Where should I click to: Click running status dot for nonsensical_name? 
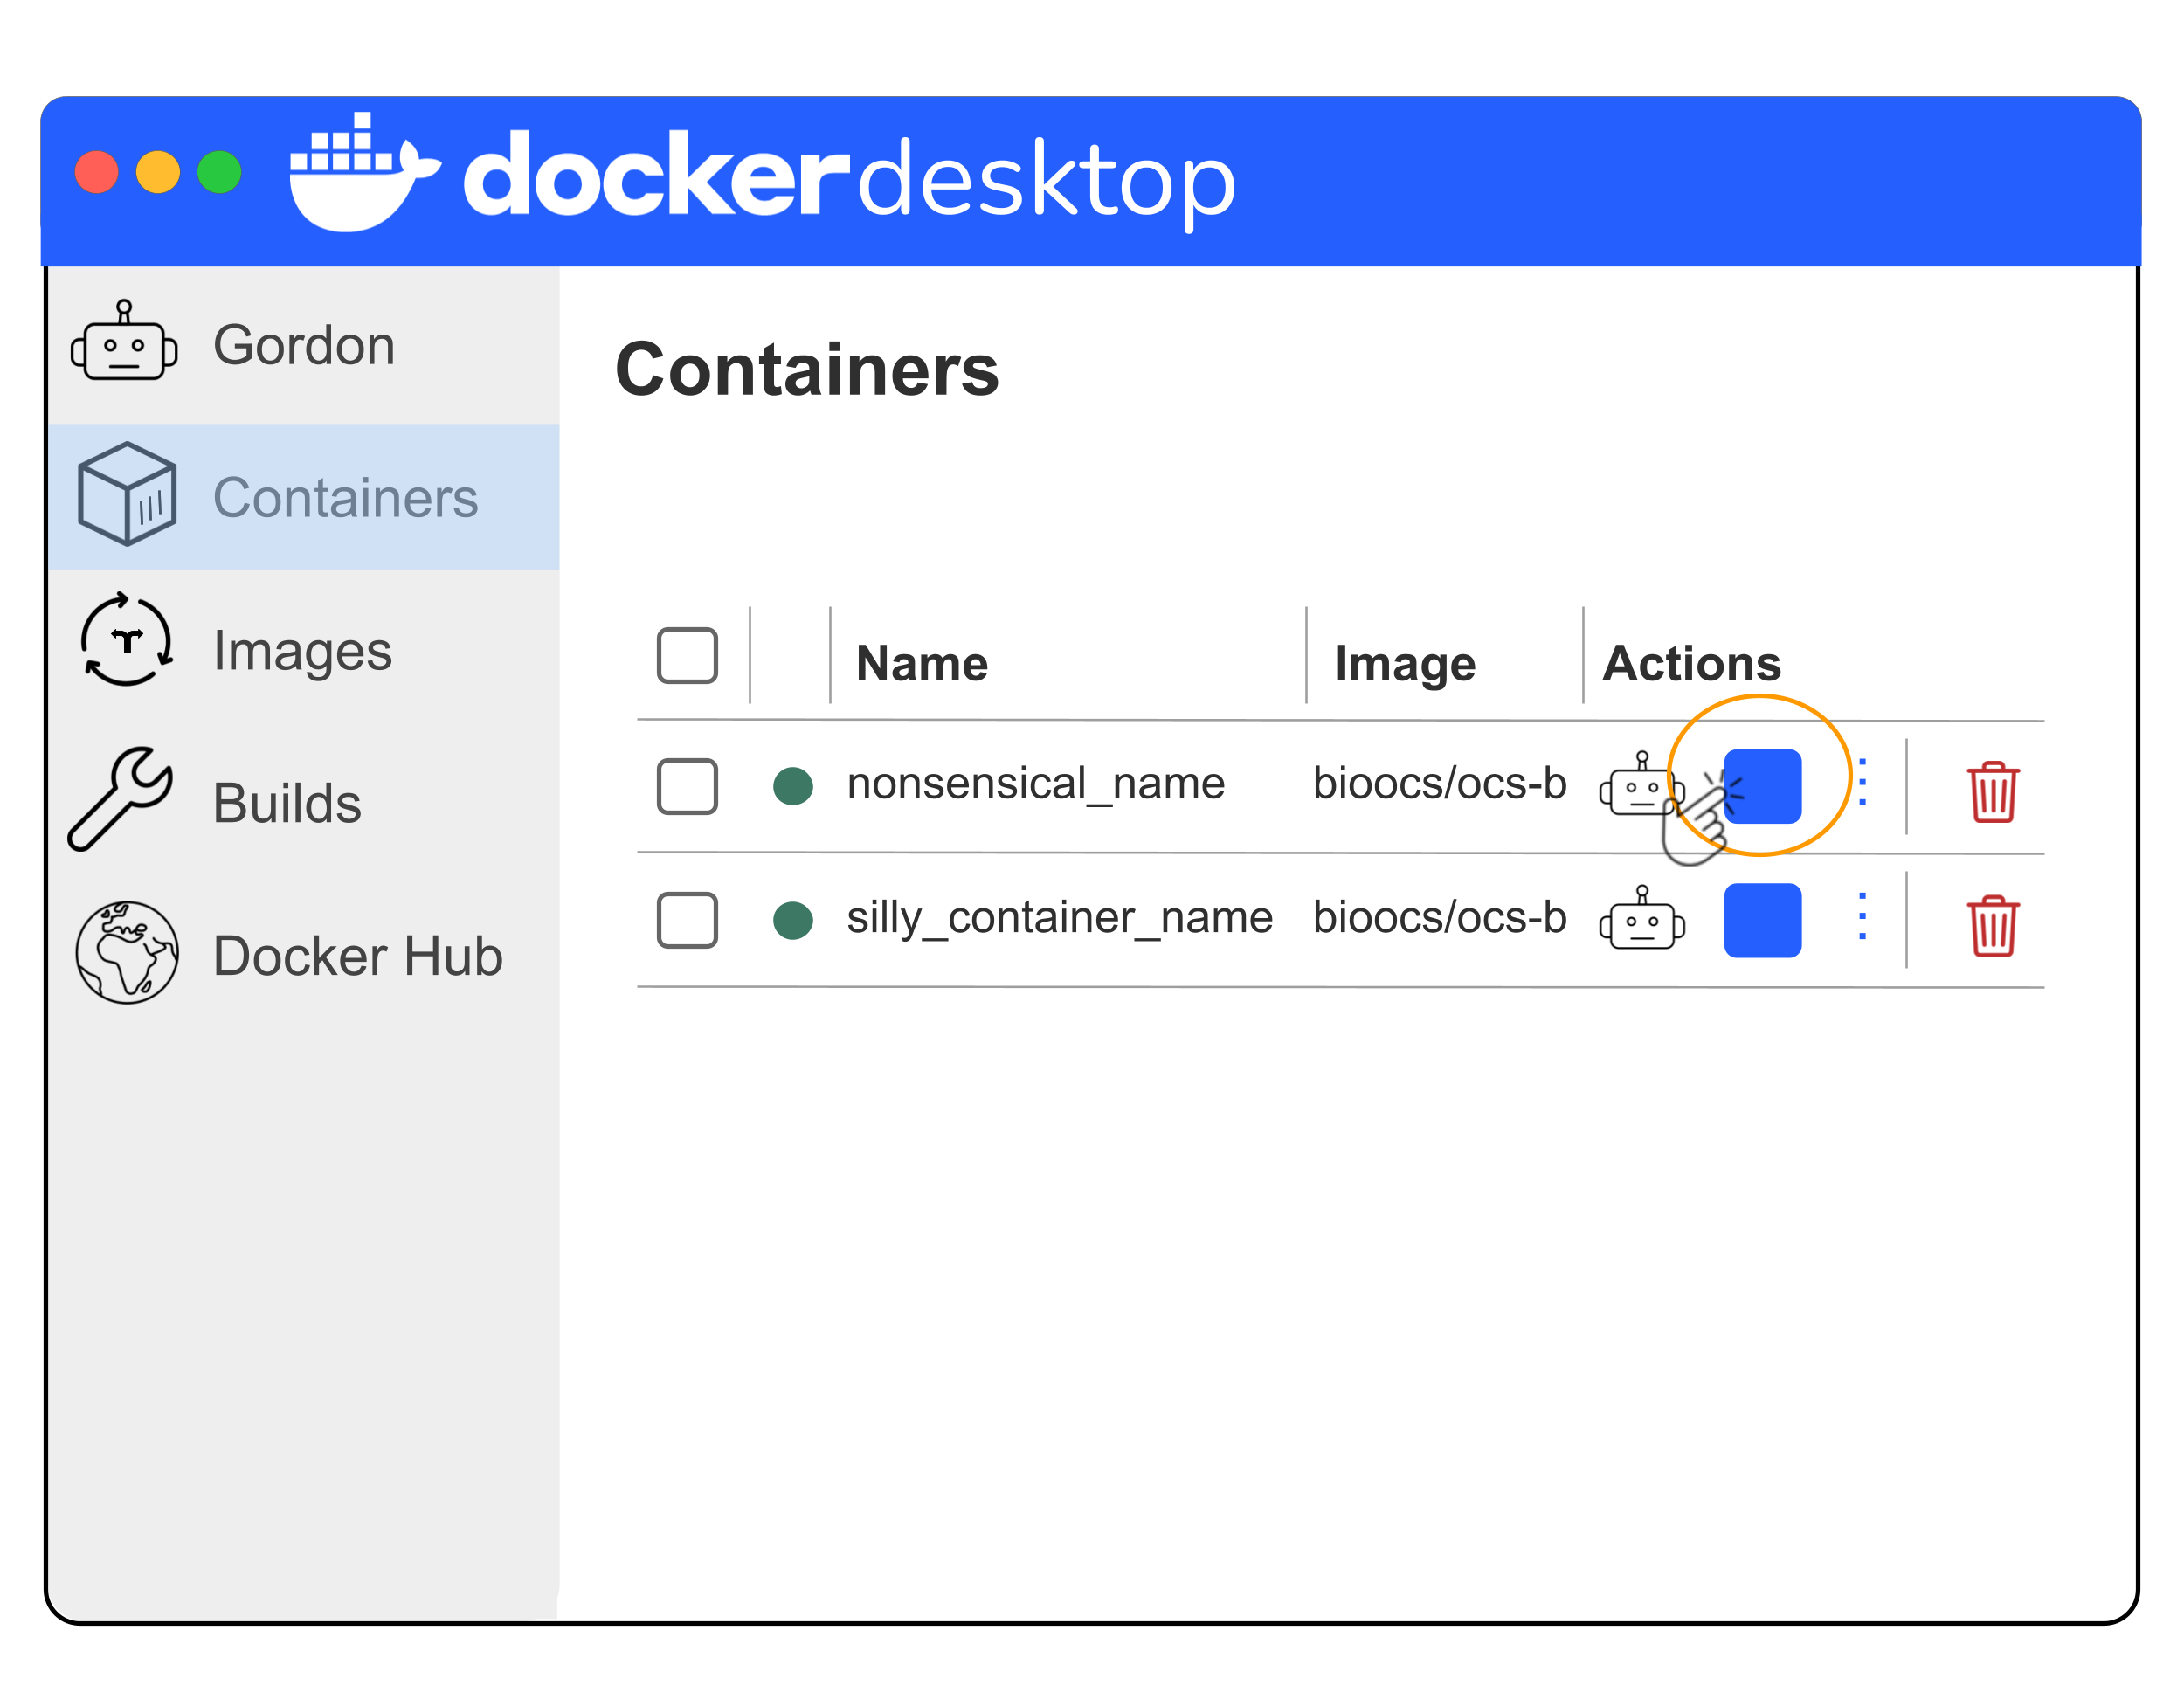point(793,786)
